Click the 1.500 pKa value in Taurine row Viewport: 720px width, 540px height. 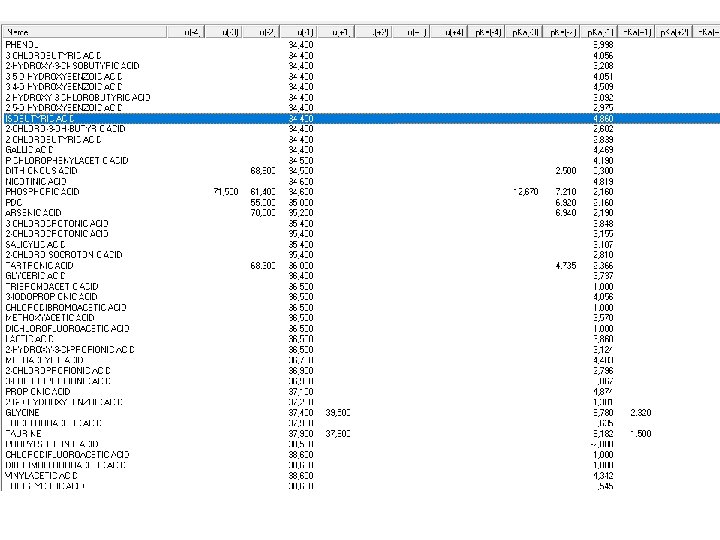(641, 433)
